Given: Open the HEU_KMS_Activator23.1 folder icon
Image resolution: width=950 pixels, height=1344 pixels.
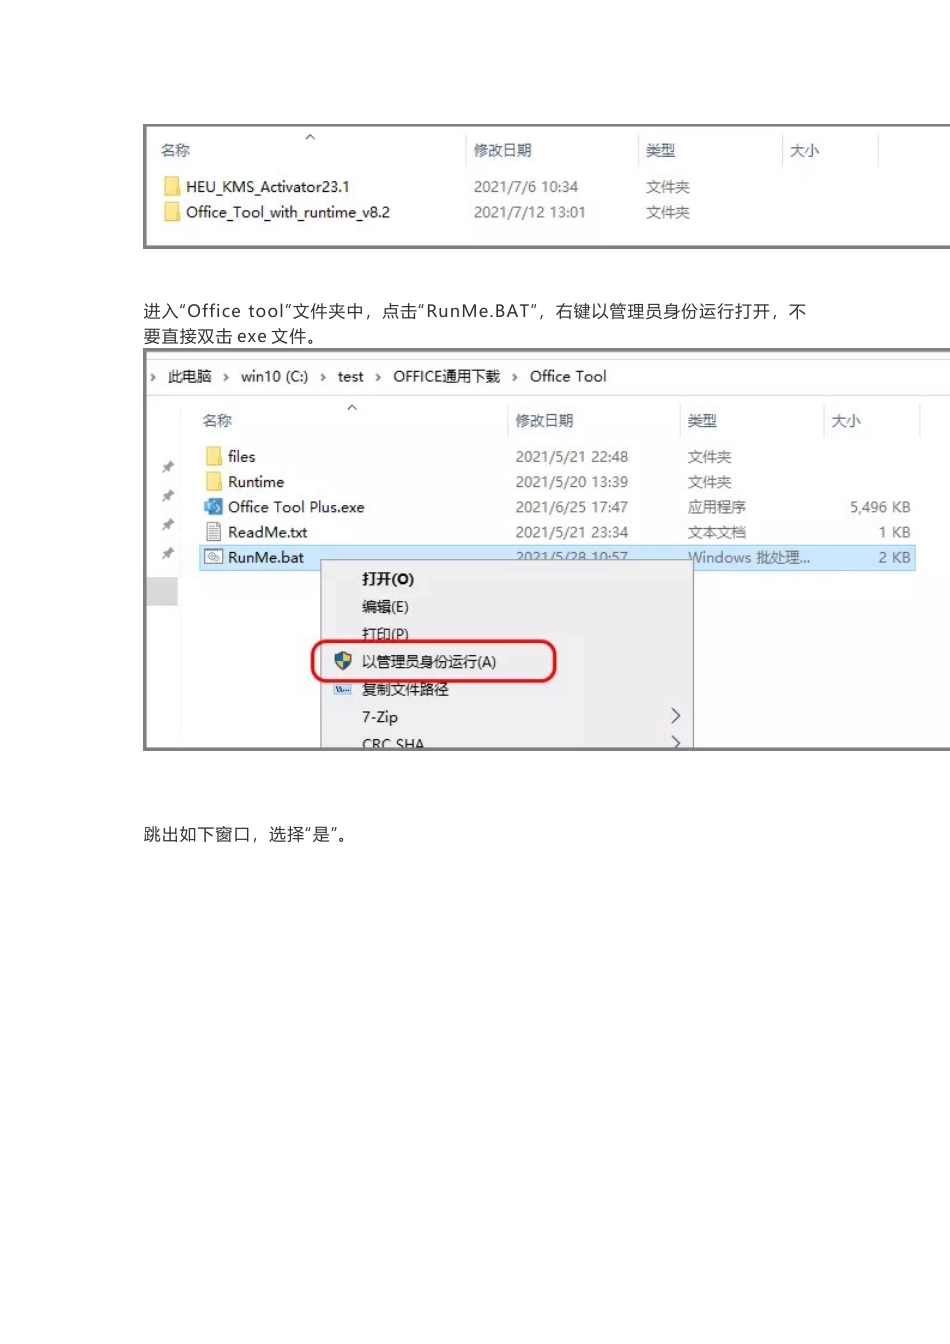Looking at the screenshot, I should (172, 186).
